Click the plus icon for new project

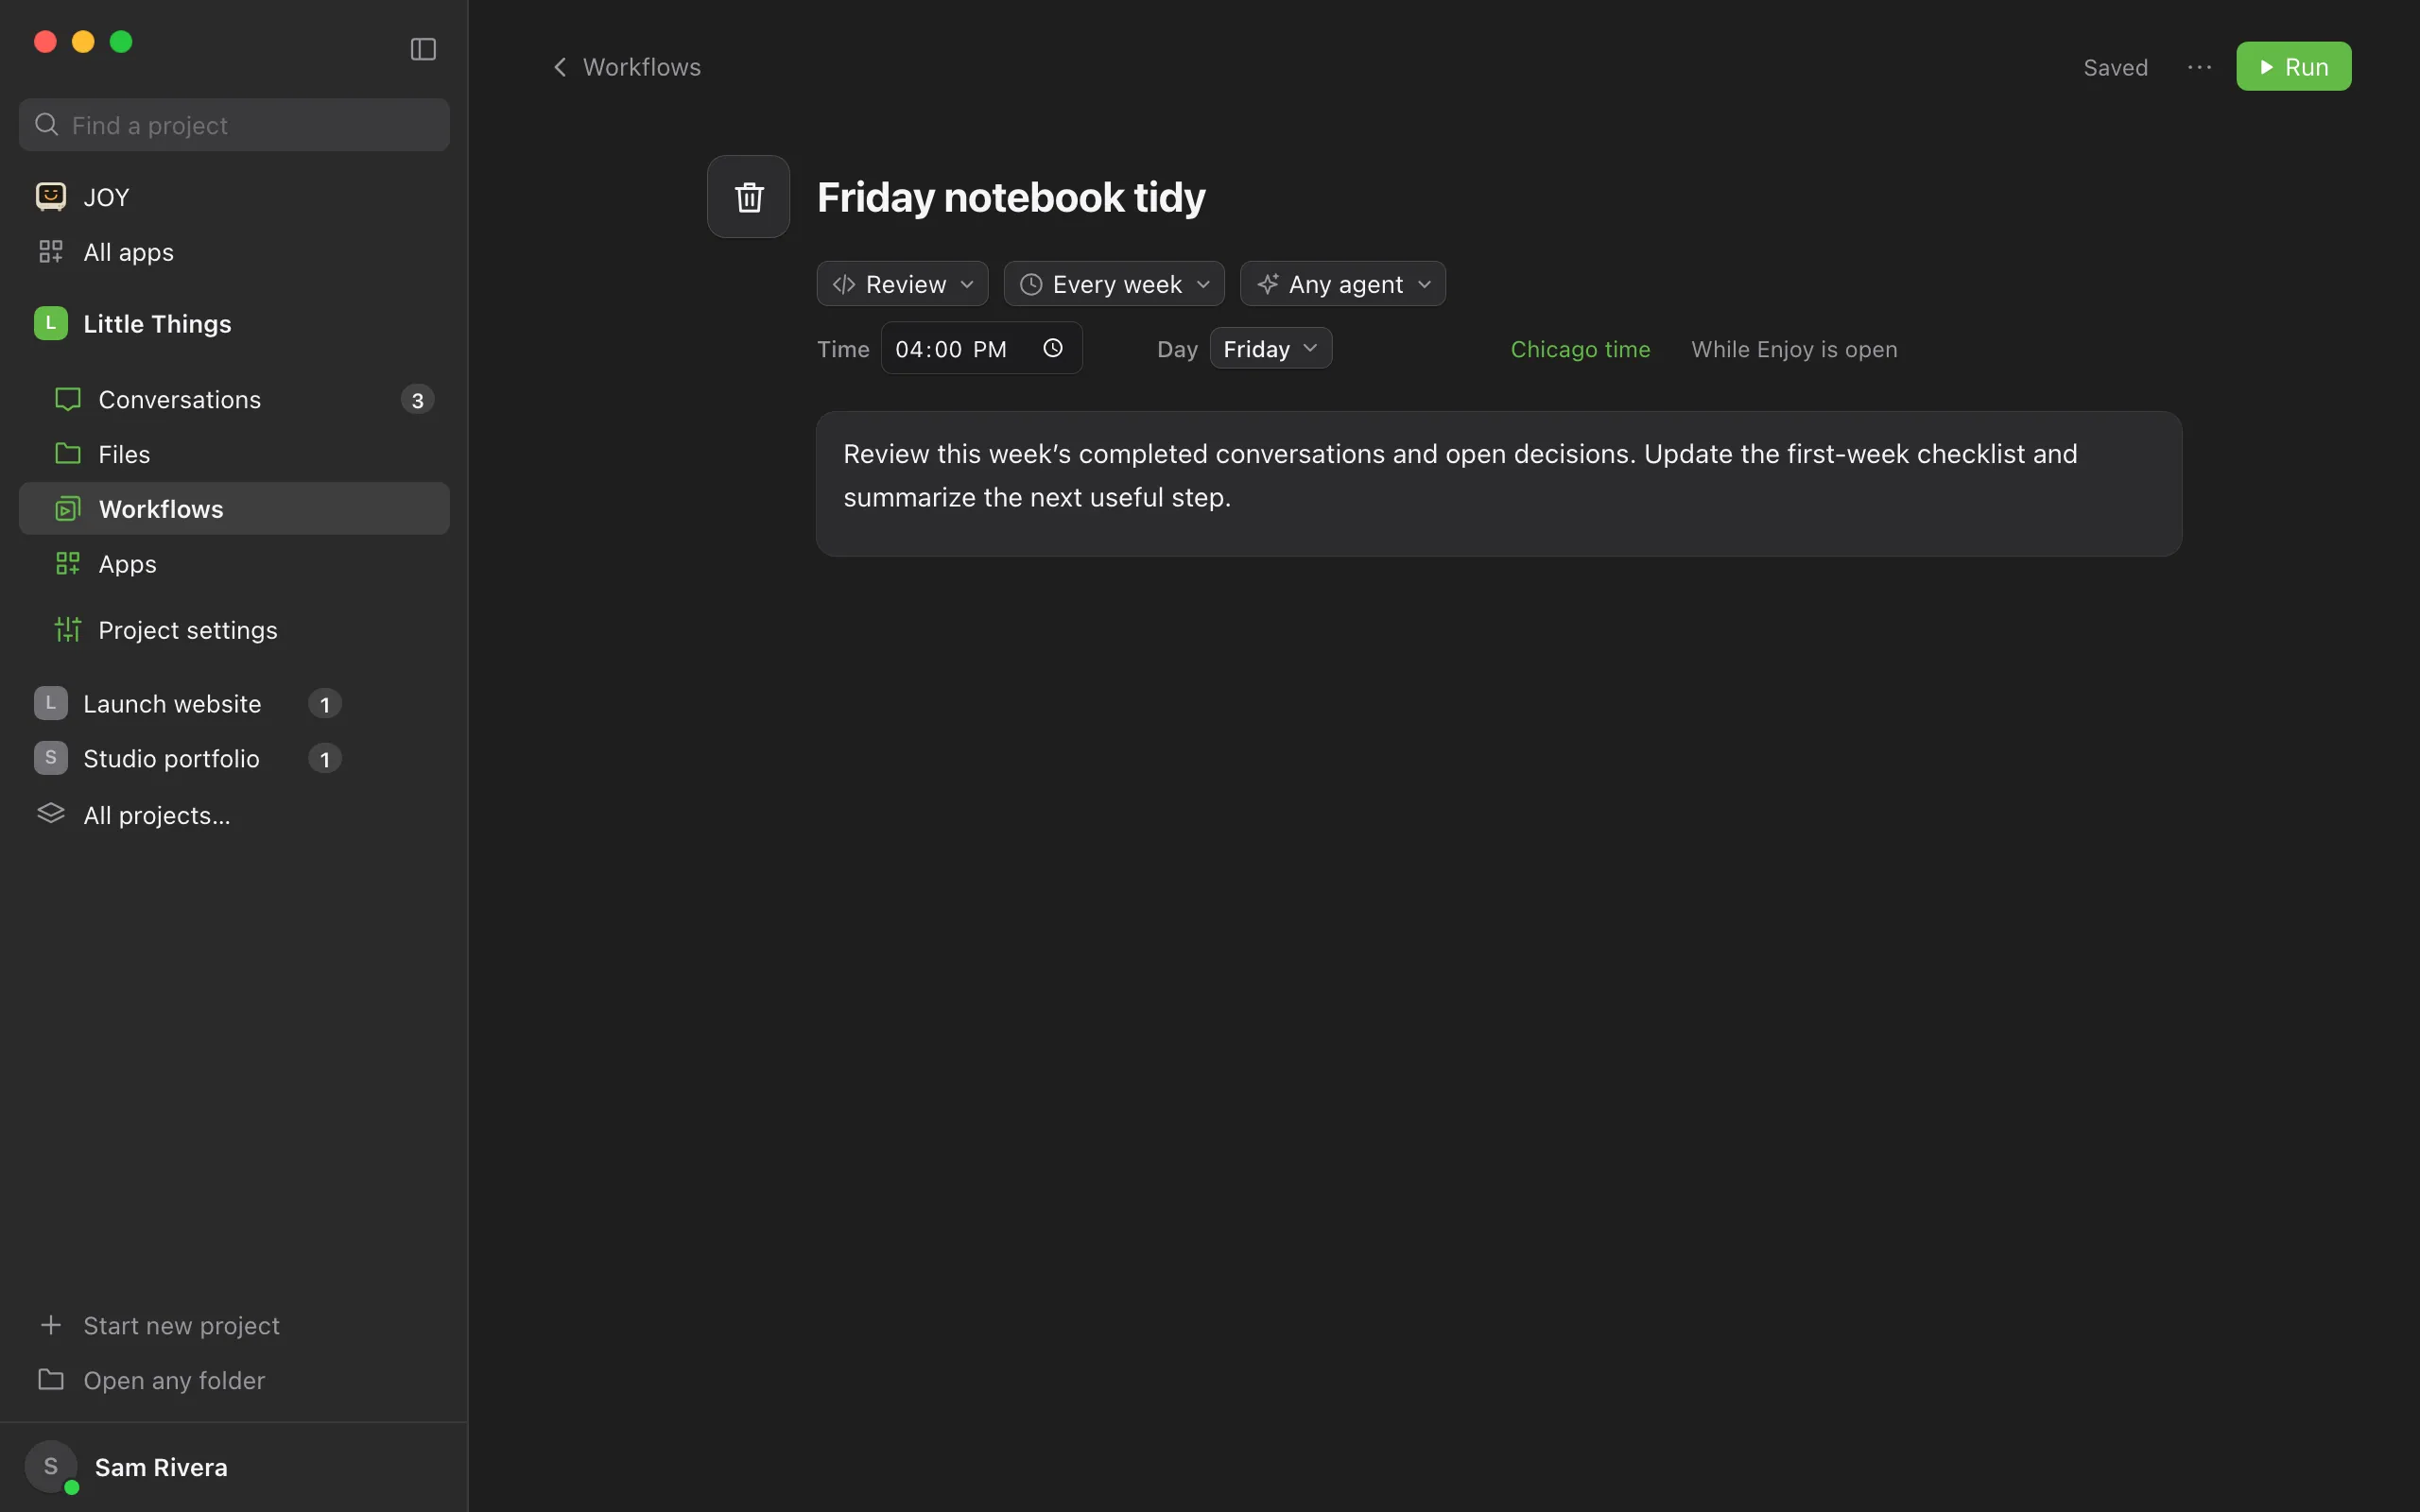pyautogui.click(x=51, y=1325)
